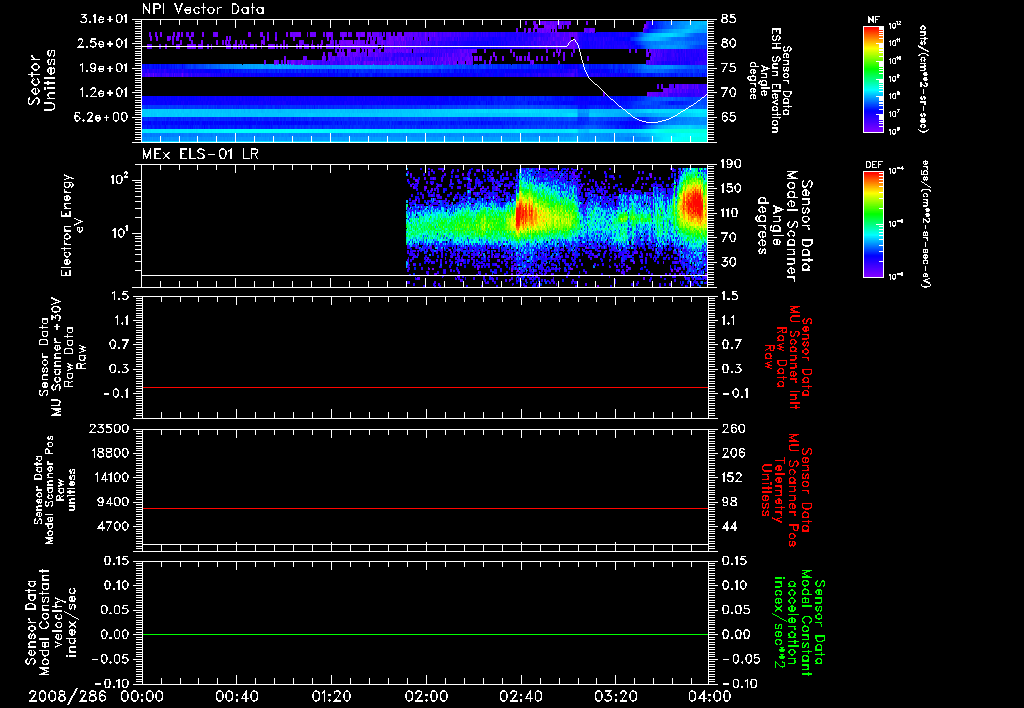Click the 'Sector Unitless' axis label
The image size is (1024, 708).
pyautogui.click(x=42, y=81)
